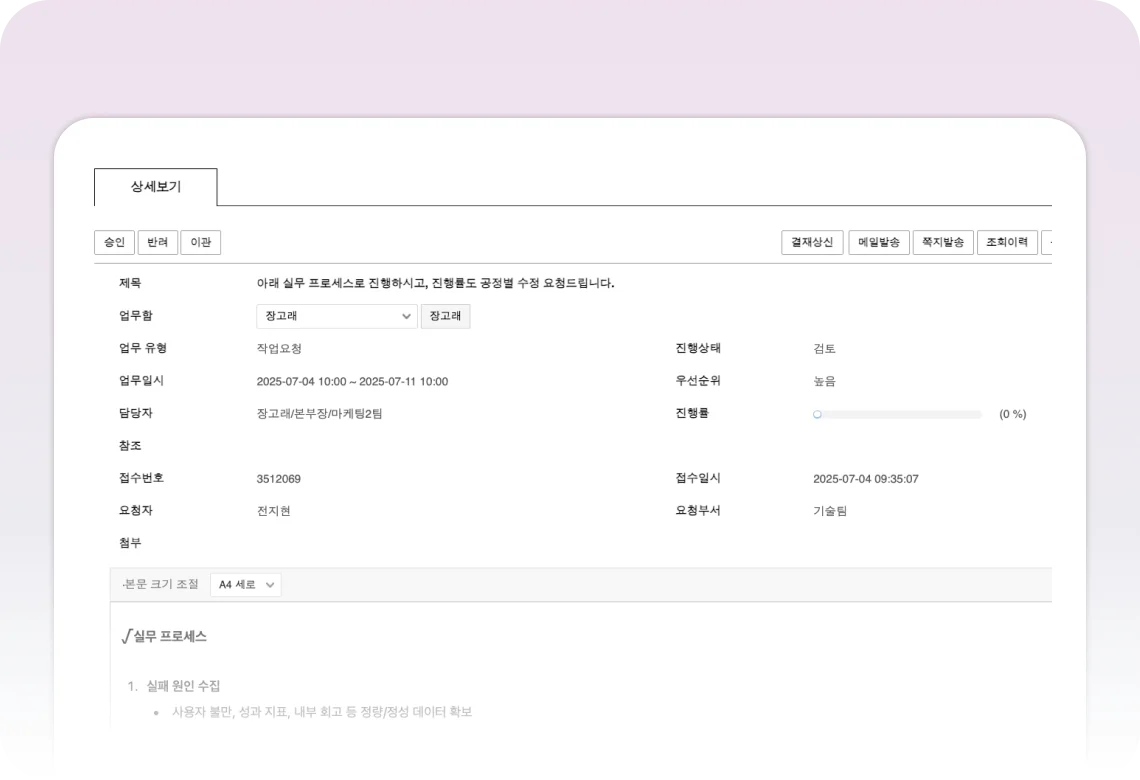Click the 요청자 name 전지현
The width and height of the screenshot is (1140, 780).
point(273,511)
